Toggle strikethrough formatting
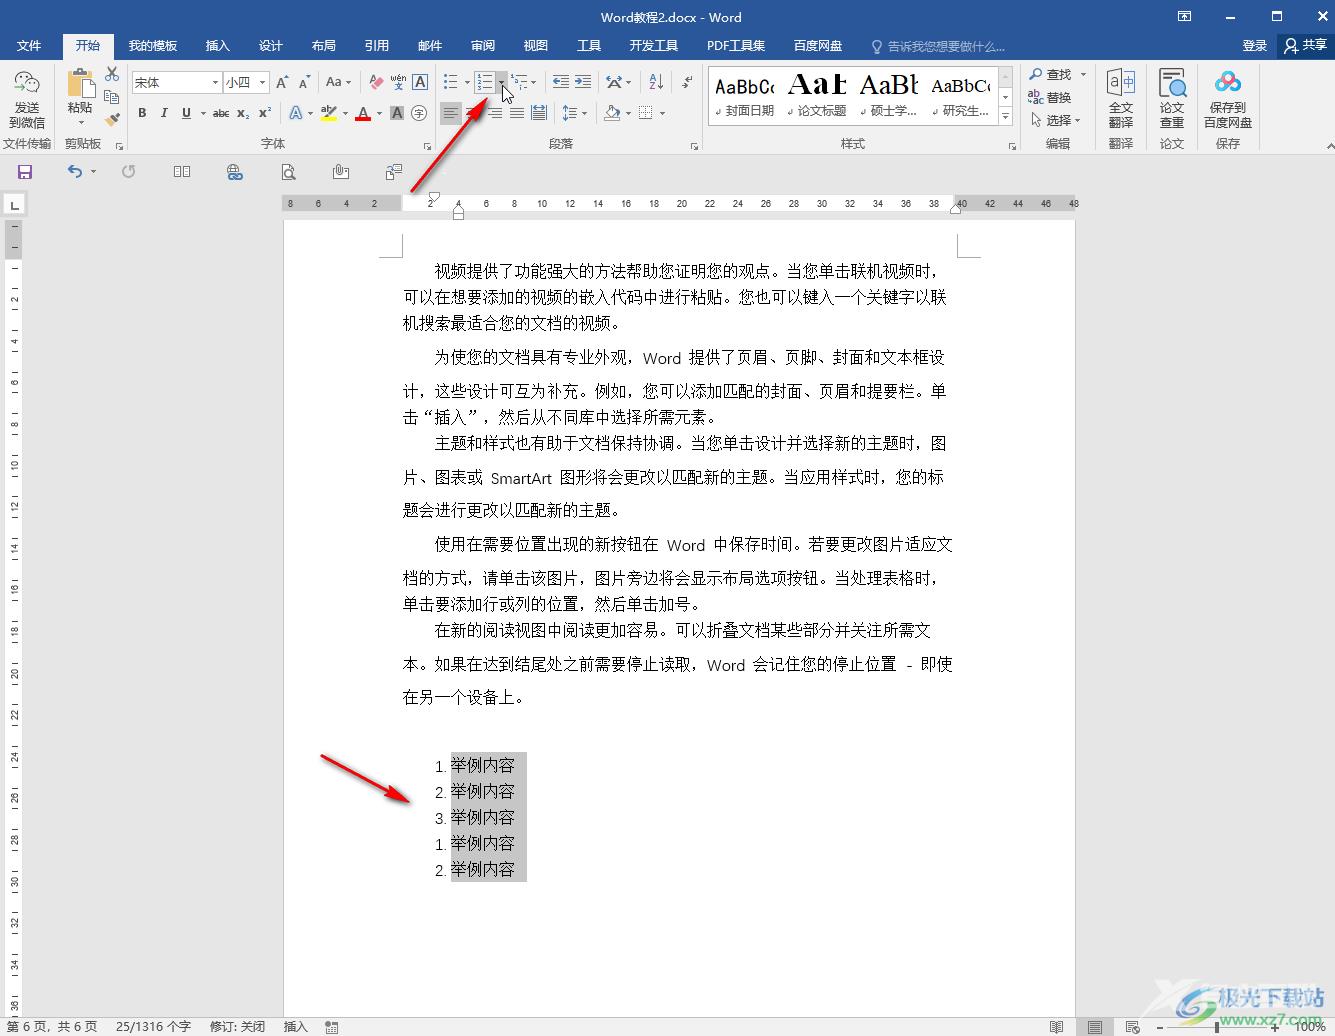Viewport: 1335px width, 1036px height. tap(221, 113)
